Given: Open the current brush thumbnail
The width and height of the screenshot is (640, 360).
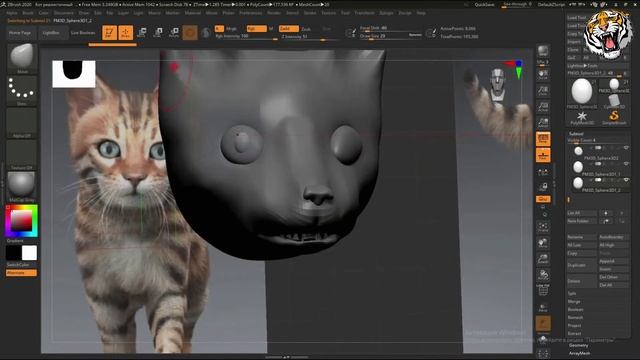Looking at the screenshot, I should (22, 58).
